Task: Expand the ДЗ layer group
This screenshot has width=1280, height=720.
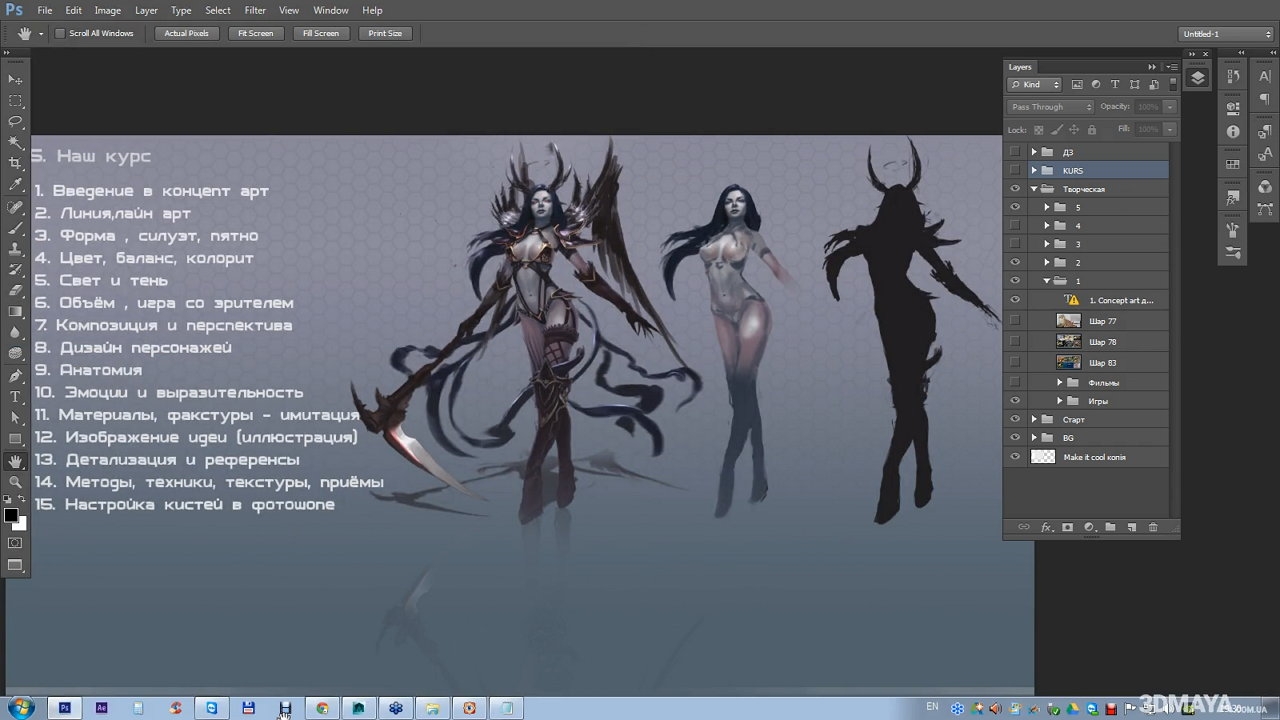Action: [1034, 152]
